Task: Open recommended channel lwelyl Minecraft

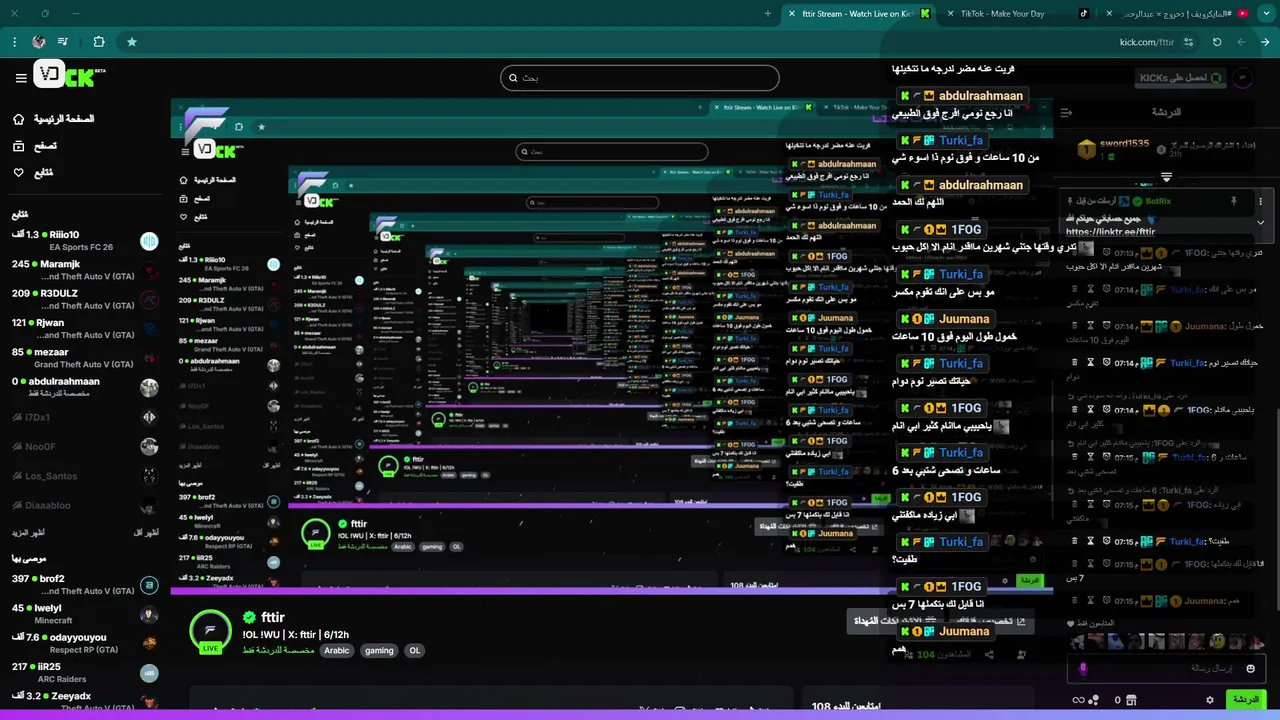Action: tap(85, 614)
